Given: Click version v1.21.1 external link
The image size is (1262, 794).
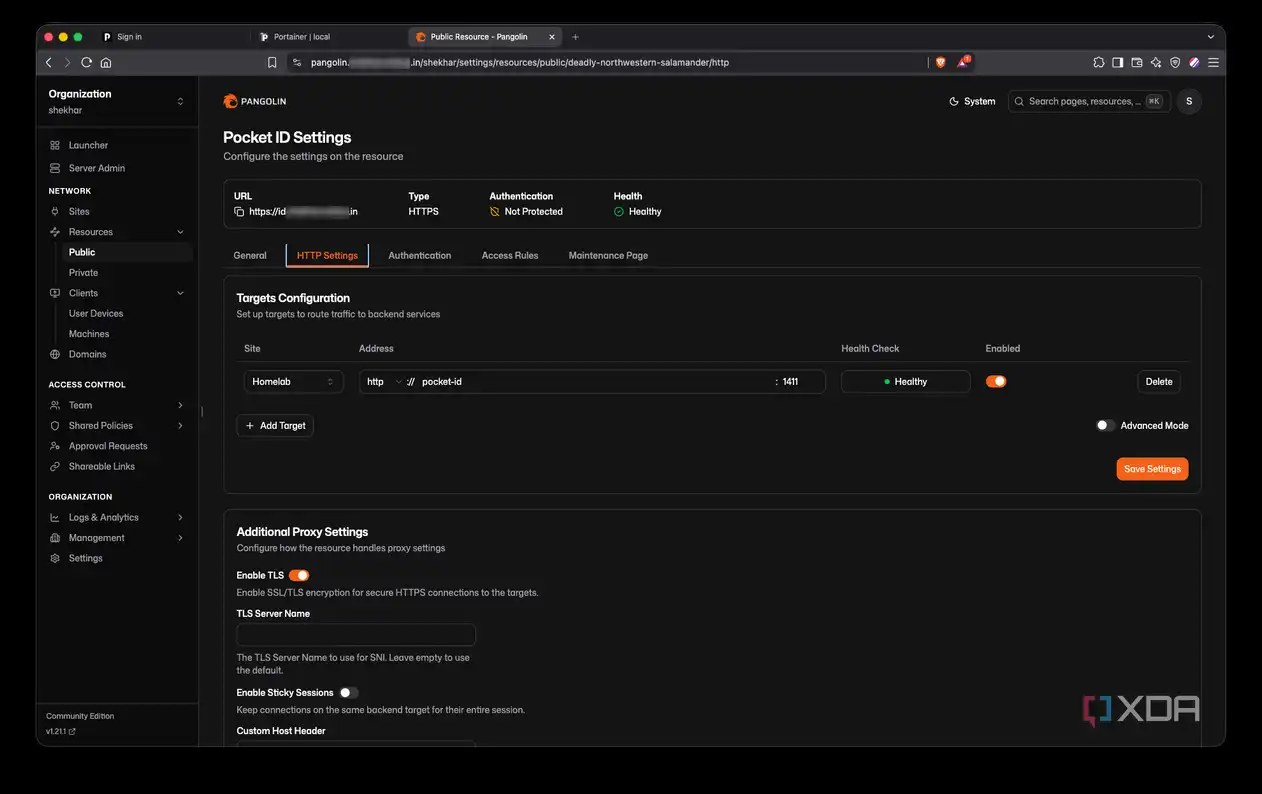Looking at the screenshot, I should [61, 731].
